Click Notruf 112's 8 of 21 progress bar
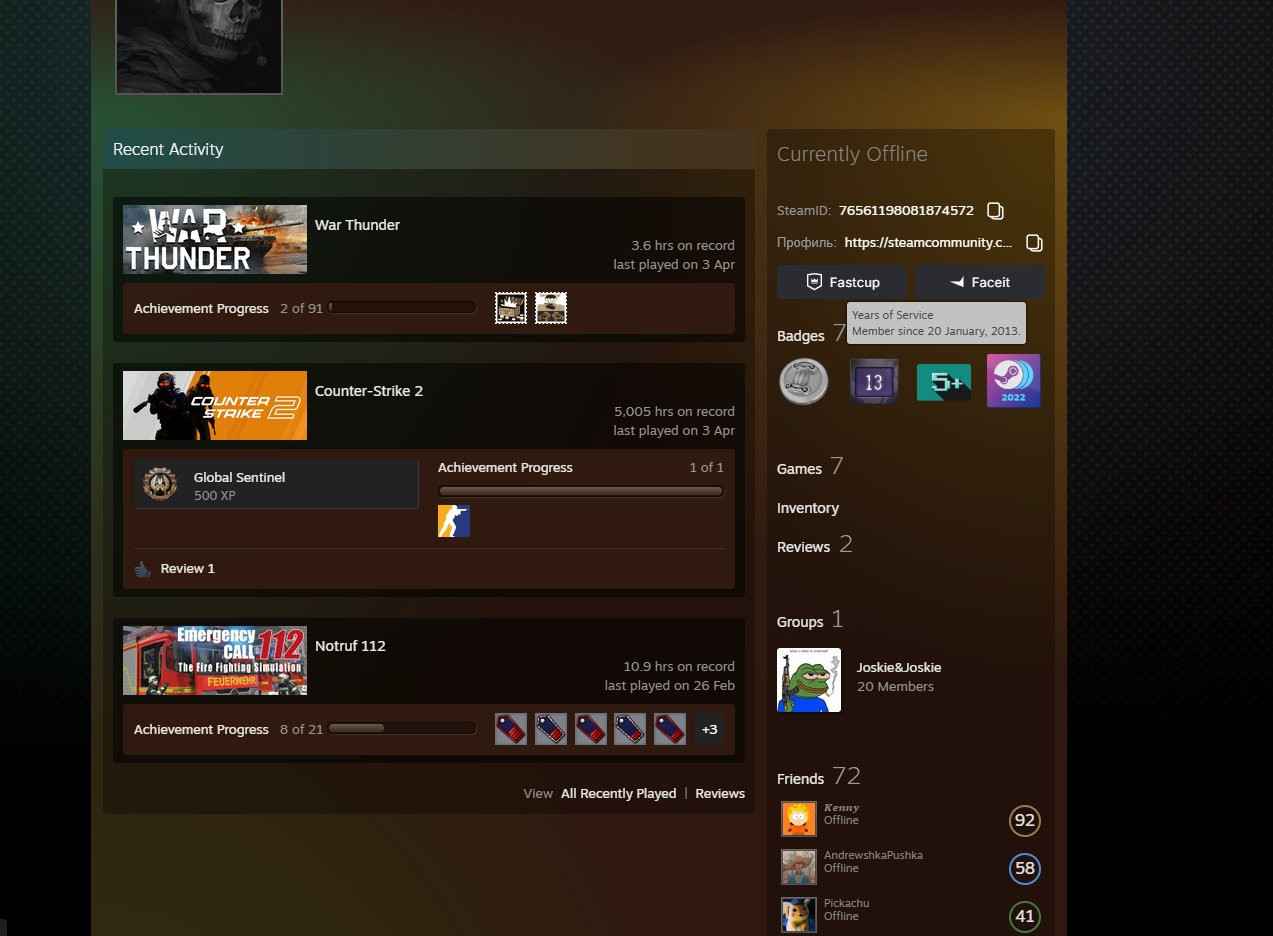 coord(402,729)
